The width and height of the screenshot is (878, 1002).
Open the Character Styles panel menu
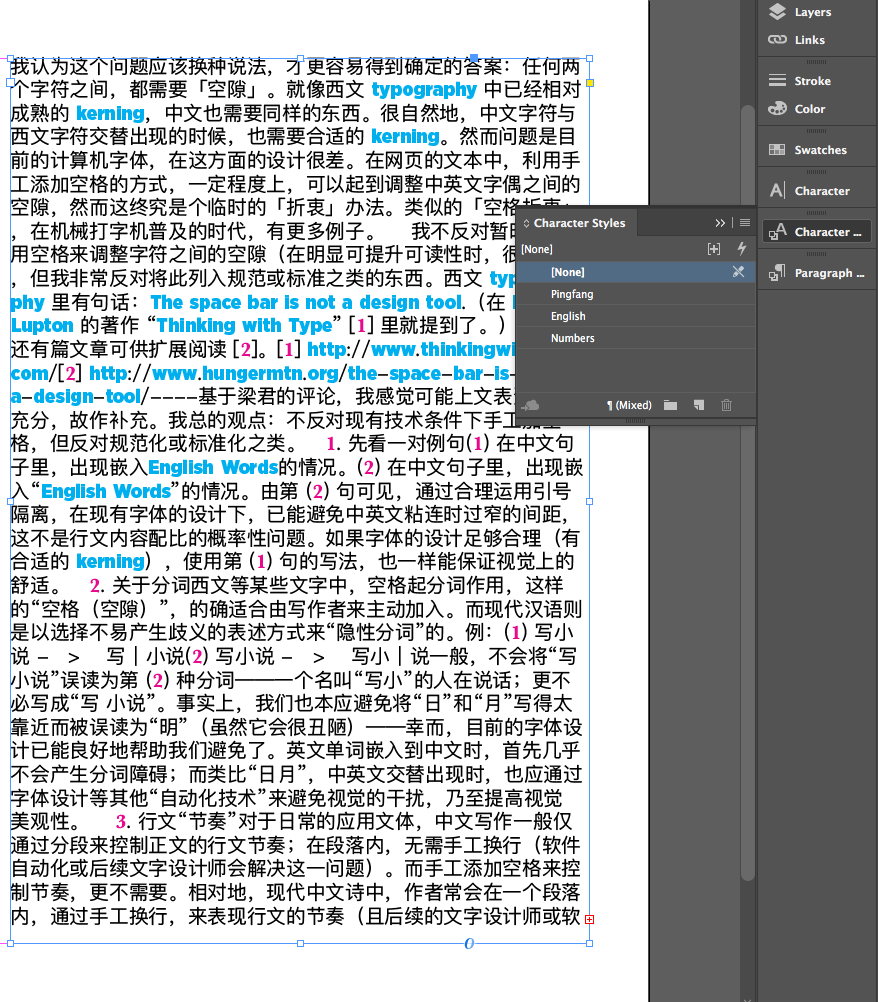(743, 222)
